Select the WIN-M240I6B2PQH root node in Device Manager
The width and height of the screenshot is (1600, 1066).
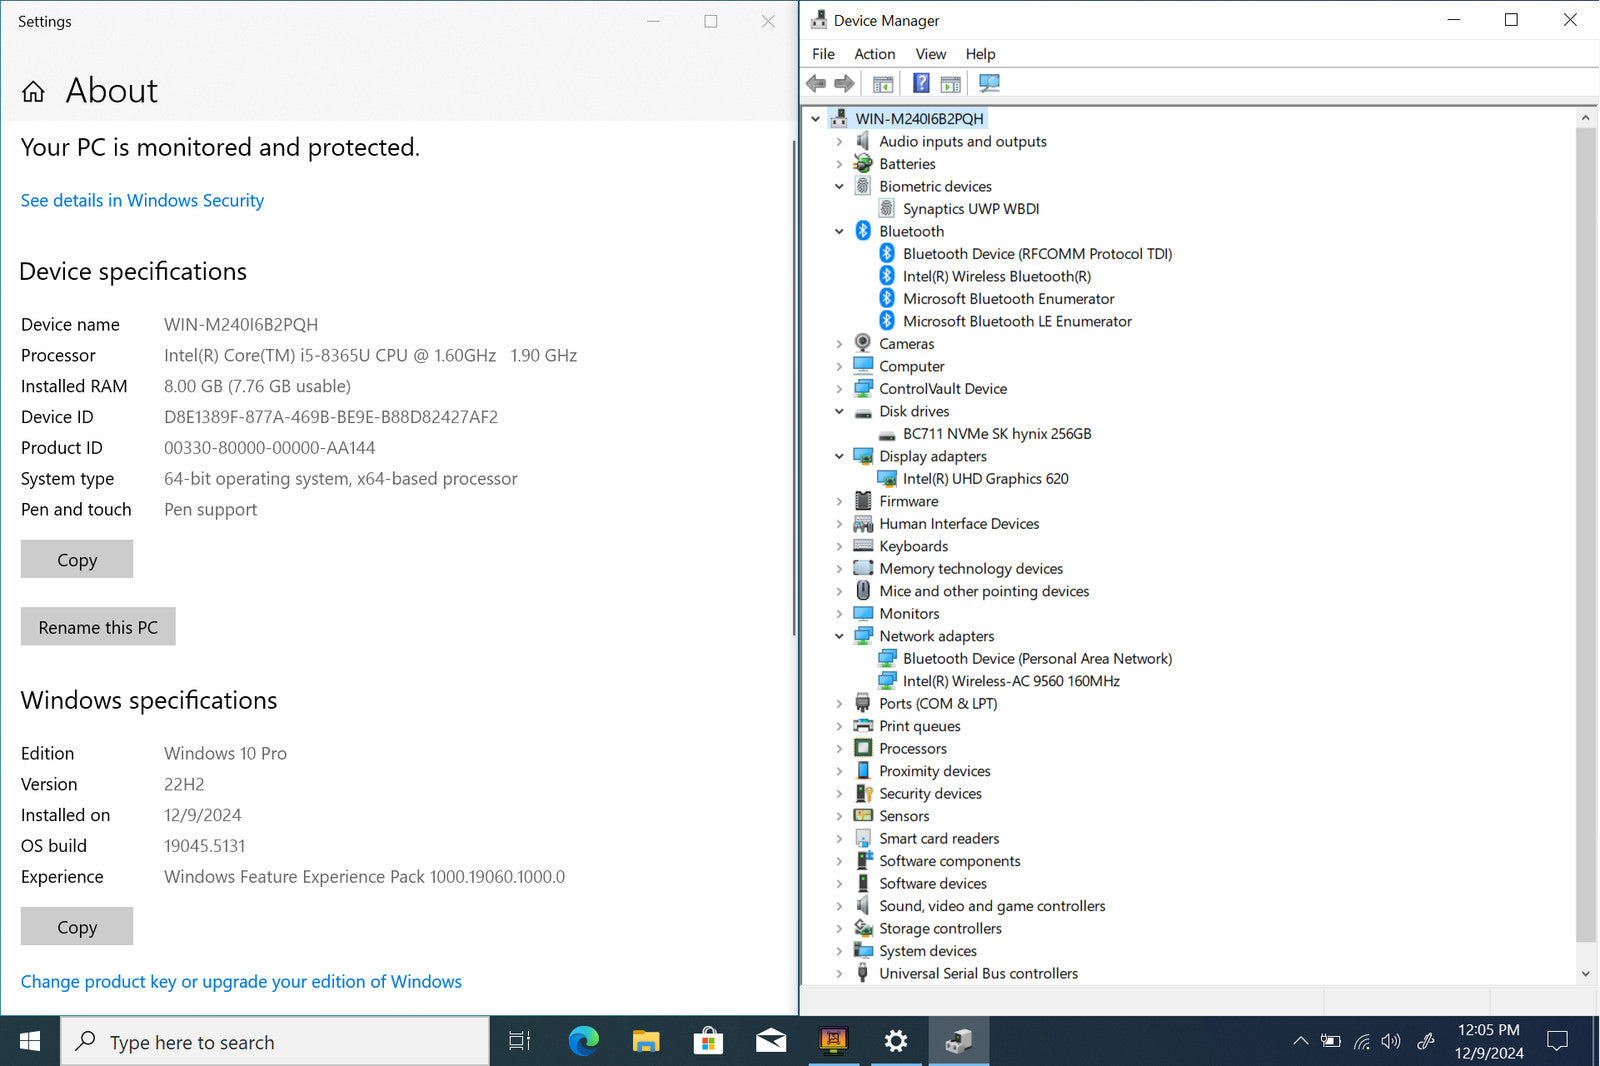(919, 118)
